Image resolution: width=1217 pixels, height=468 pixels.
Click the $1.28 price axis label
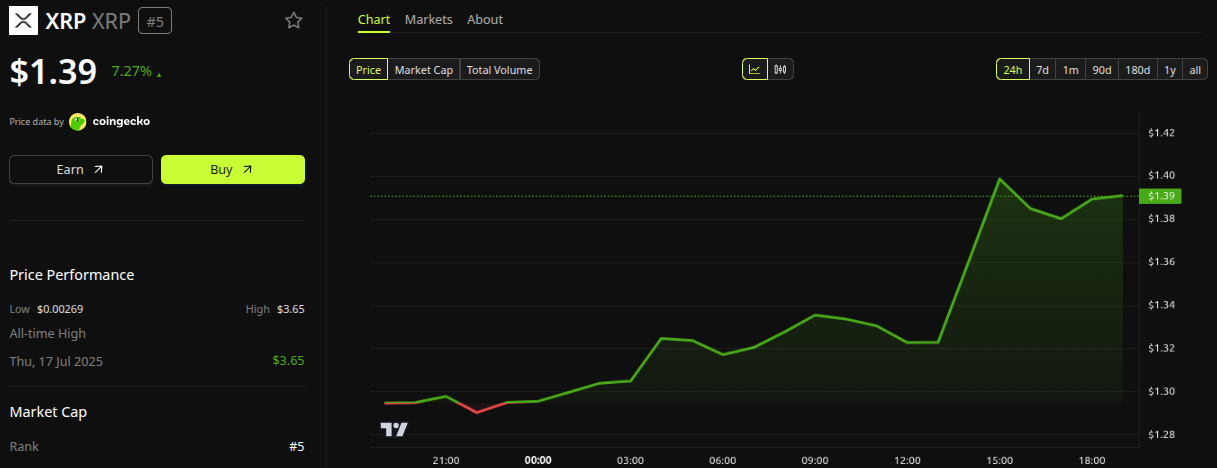[x=1161, y=435]
